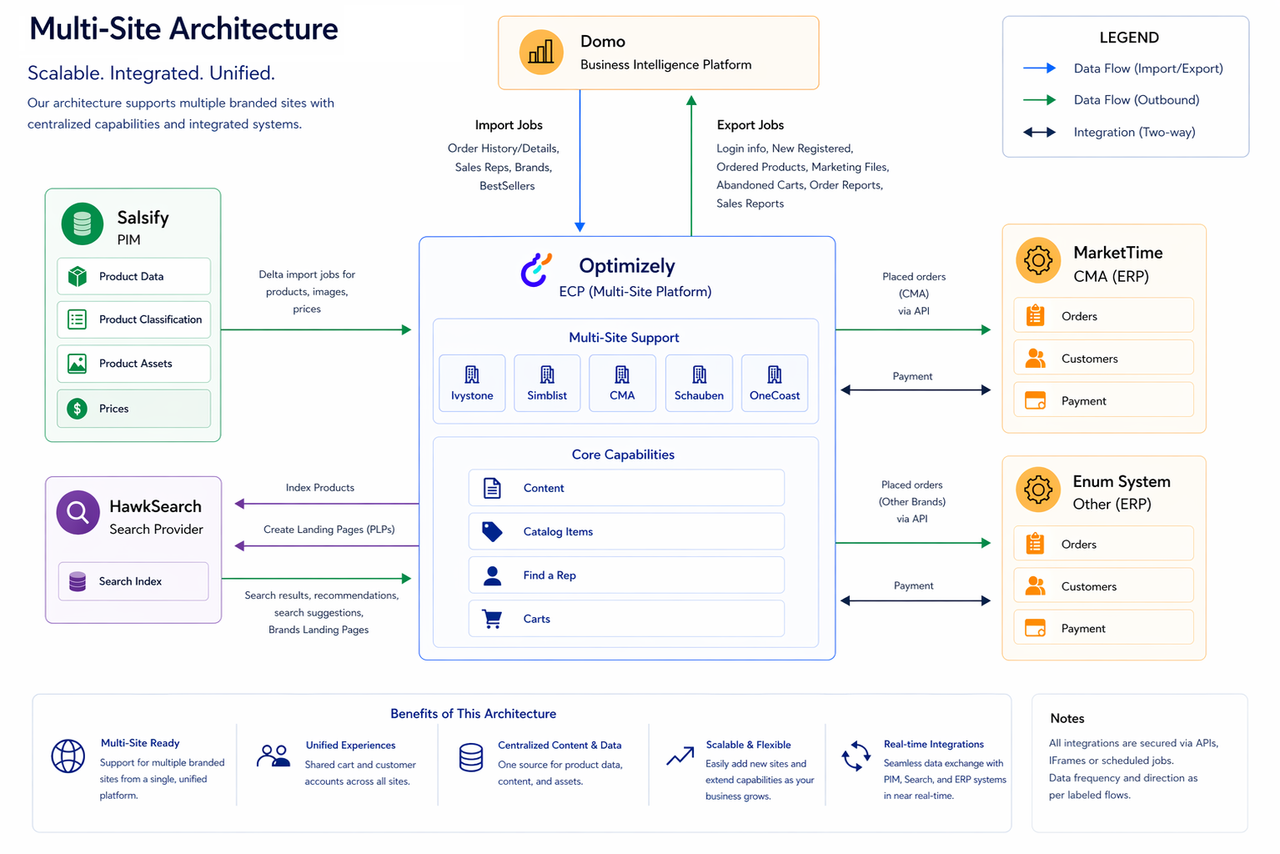Click the Product Classification list icon
1280x854 pixels.
click(x=77, y=319)
